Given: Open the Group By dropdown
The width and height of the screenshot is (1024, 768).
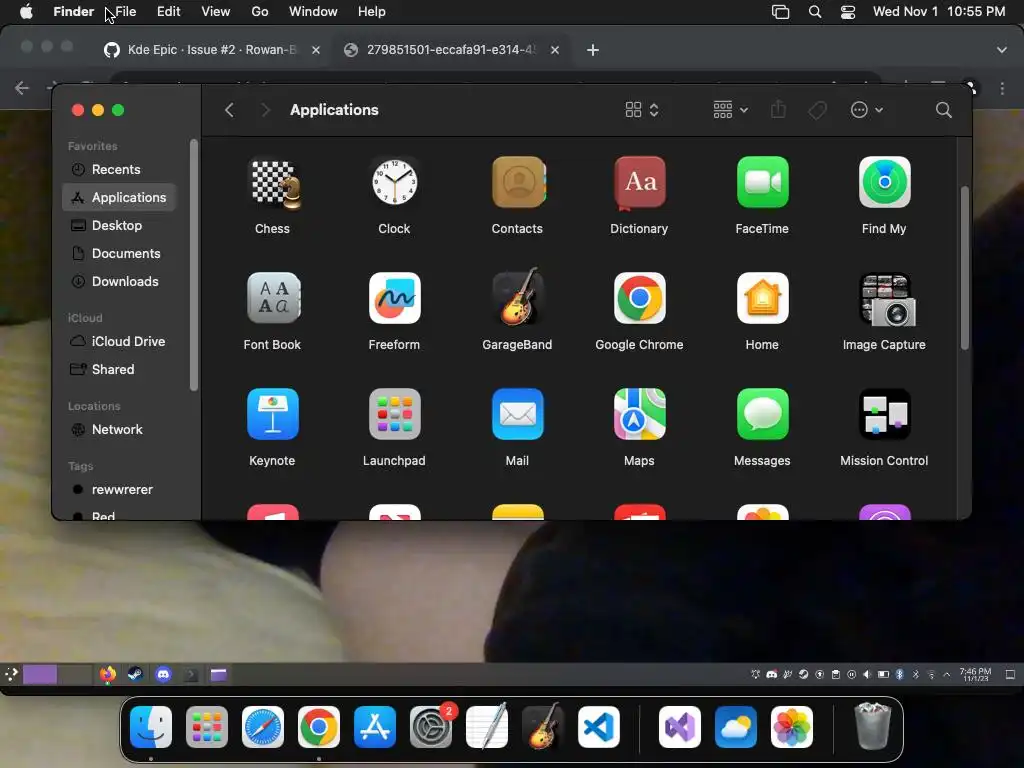Looking at the screenshot, I should pyautogui.click(x=730, y=110).
